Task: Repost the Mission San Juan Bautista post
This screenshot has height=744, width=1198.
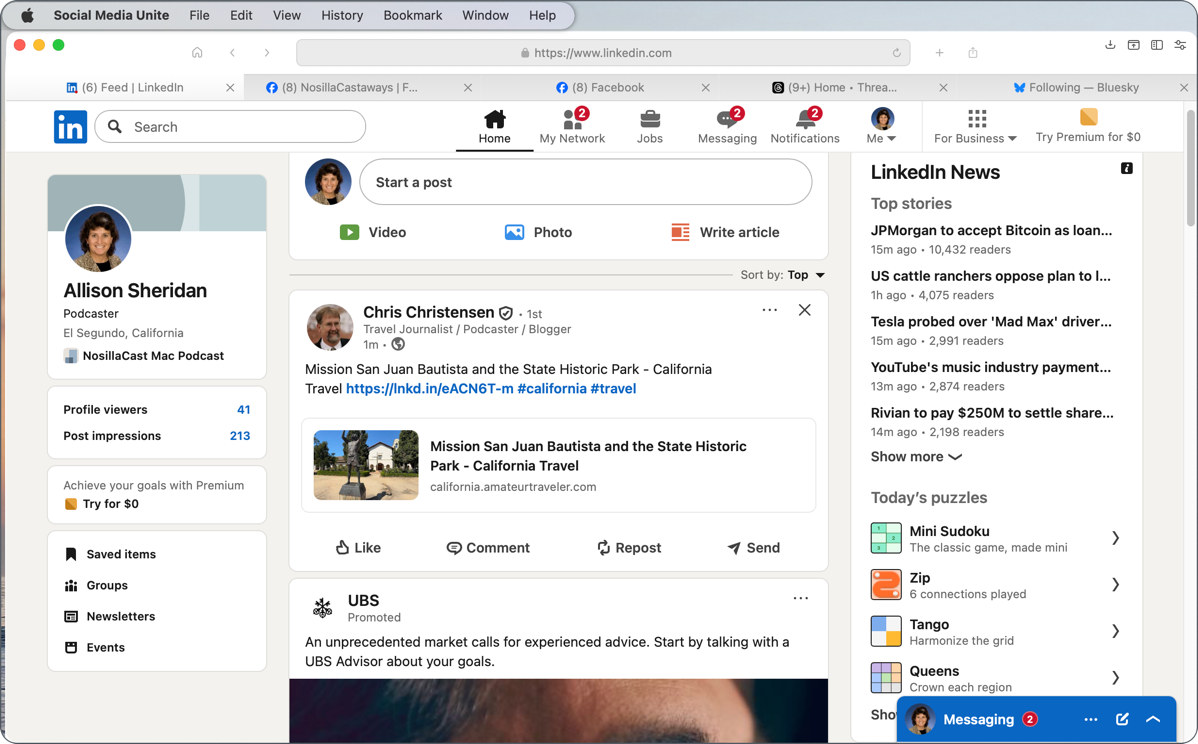Action: (628, 547)
